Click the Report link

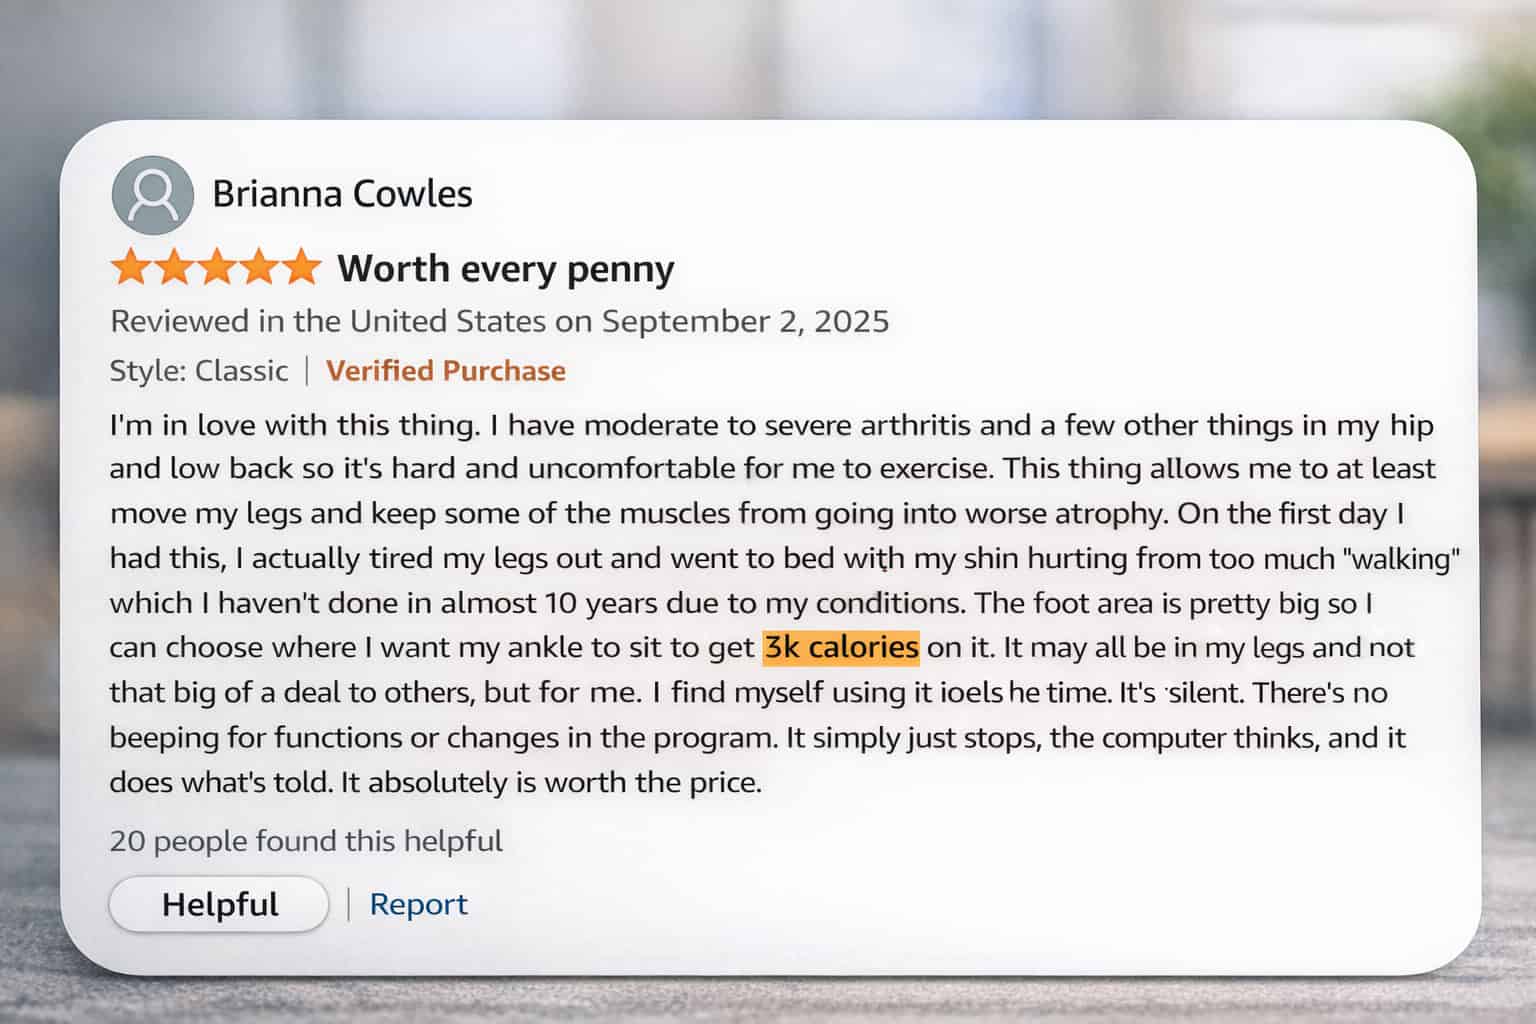pyautogui.click(x=418, y=904)
